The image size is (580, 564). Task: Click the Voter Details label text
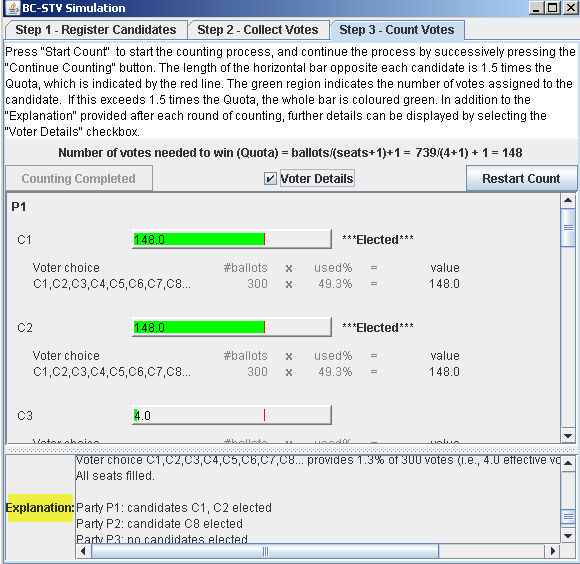coord(317,179)
